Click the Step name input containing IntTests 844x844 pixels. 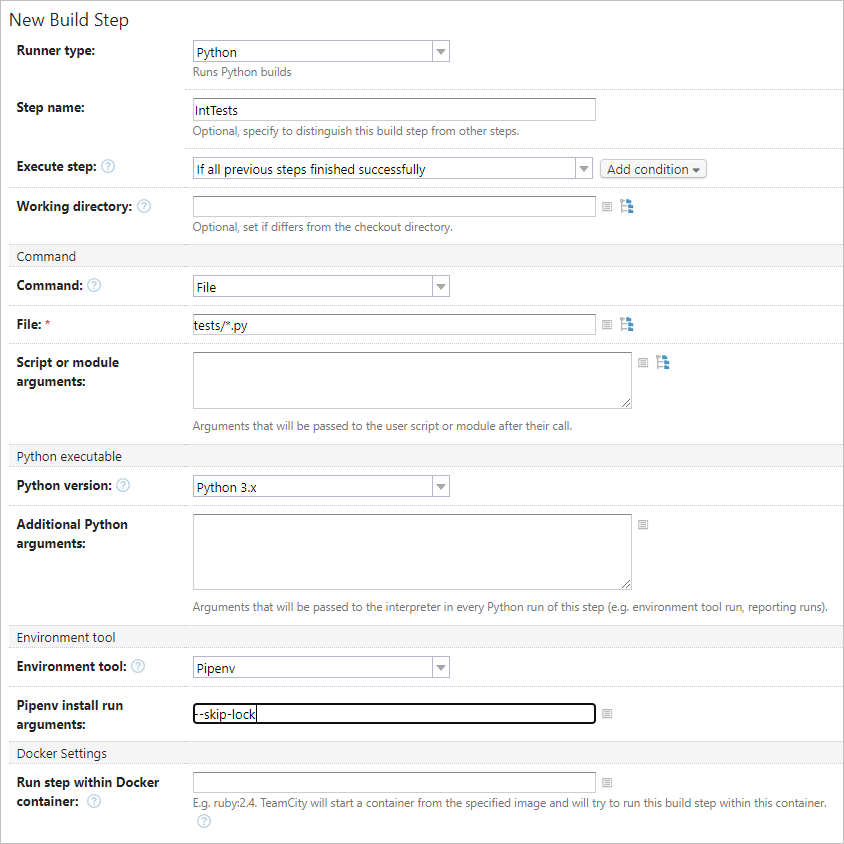click(394, 110)
